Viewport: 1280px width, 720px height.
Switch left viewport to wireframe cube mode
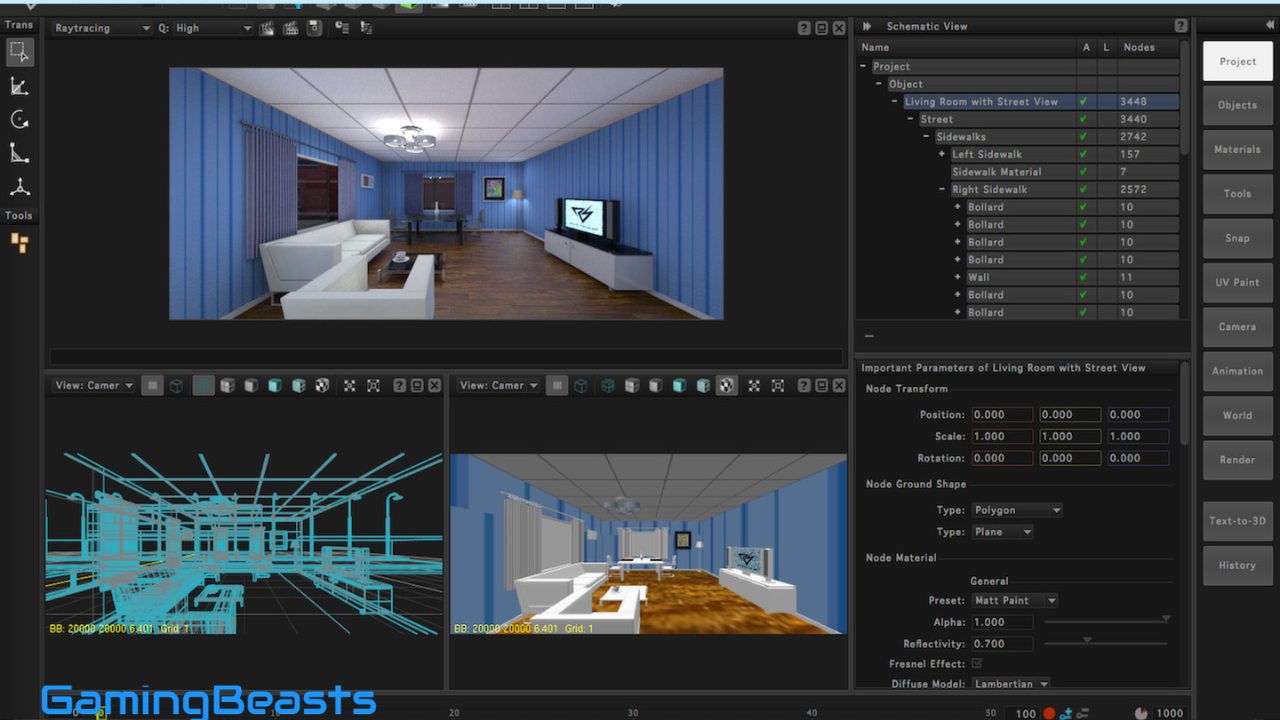click(x=177, y=385)
